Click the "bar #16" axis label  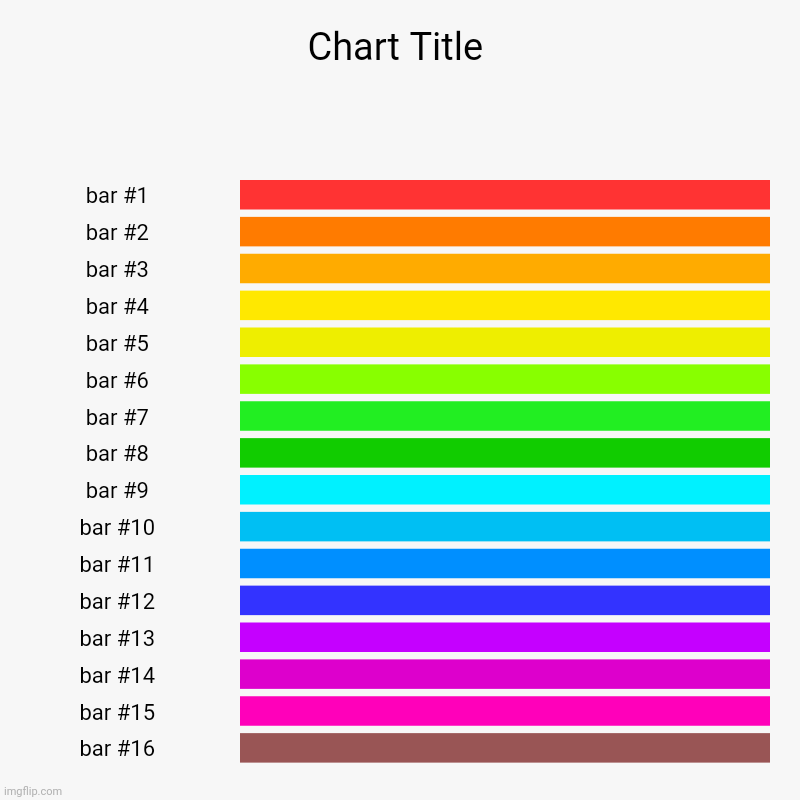point(117,748)
